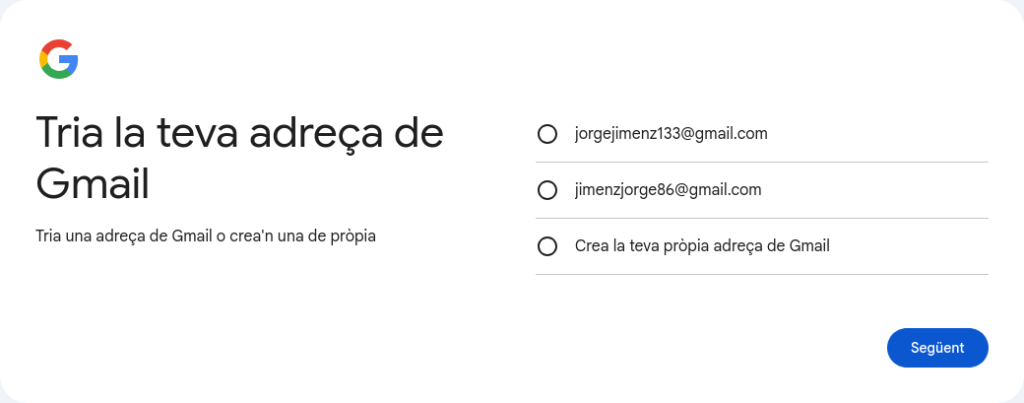The width and height of the screenshot is (1024, 403).
Task: Click the jimenzjorge86@gmail.com address label
Action: [668, 189]
